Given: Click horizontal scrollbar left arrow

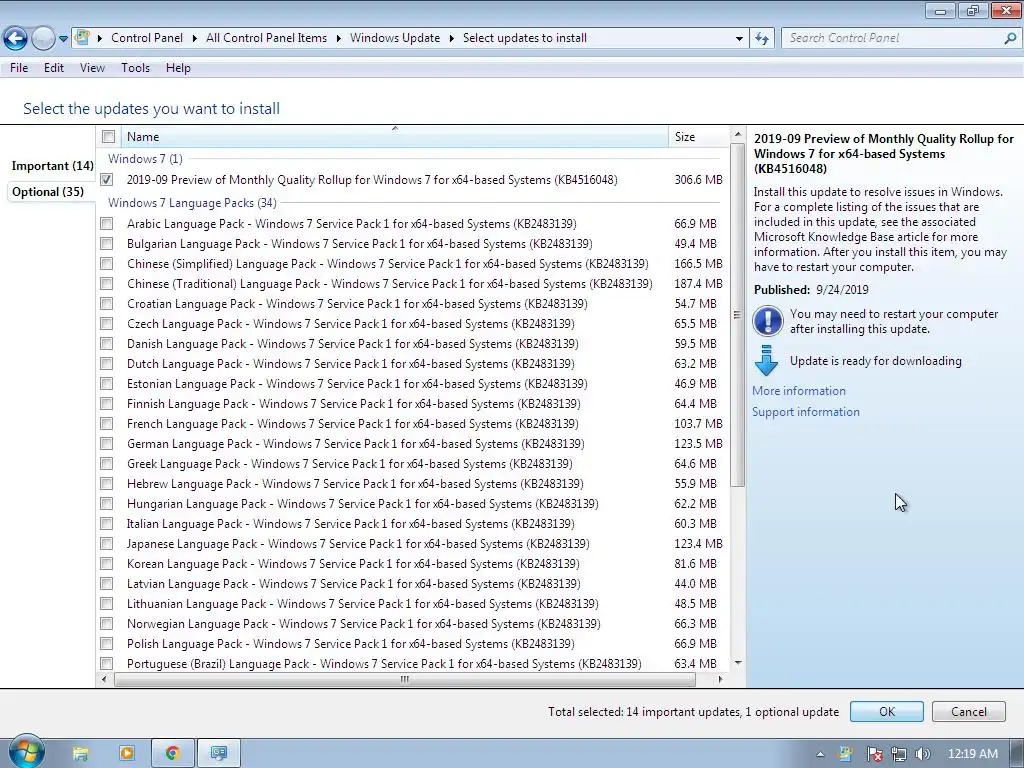Looking at the screenshot, I should [104, 679].
